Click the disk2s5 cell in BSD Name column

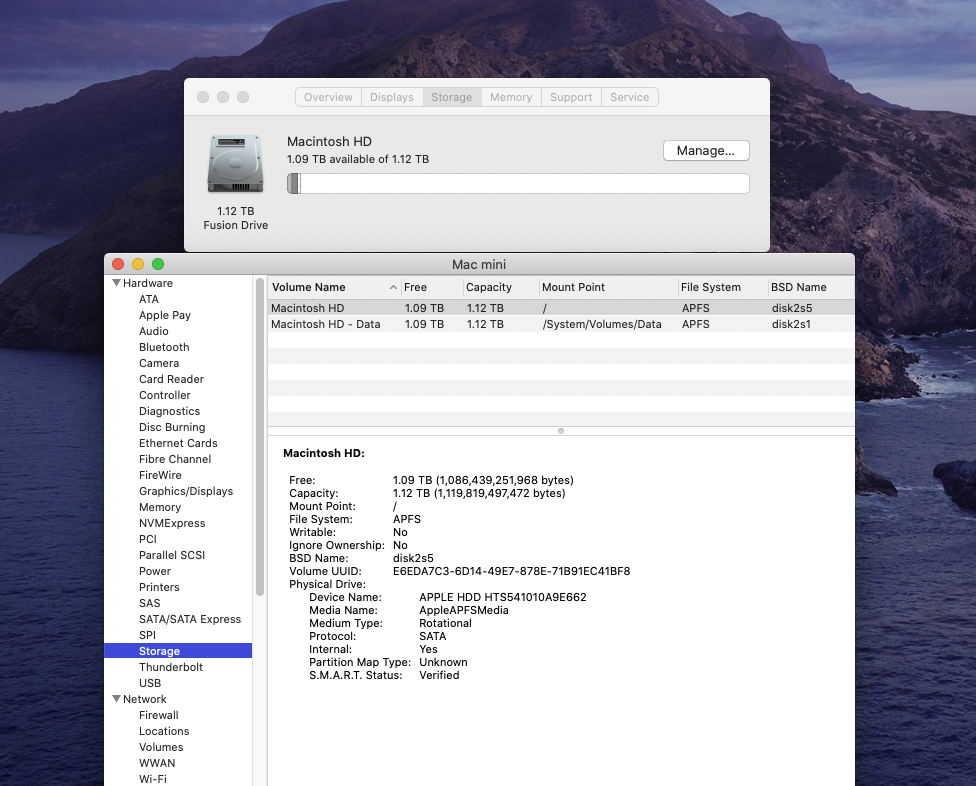(x=792, y=308)
